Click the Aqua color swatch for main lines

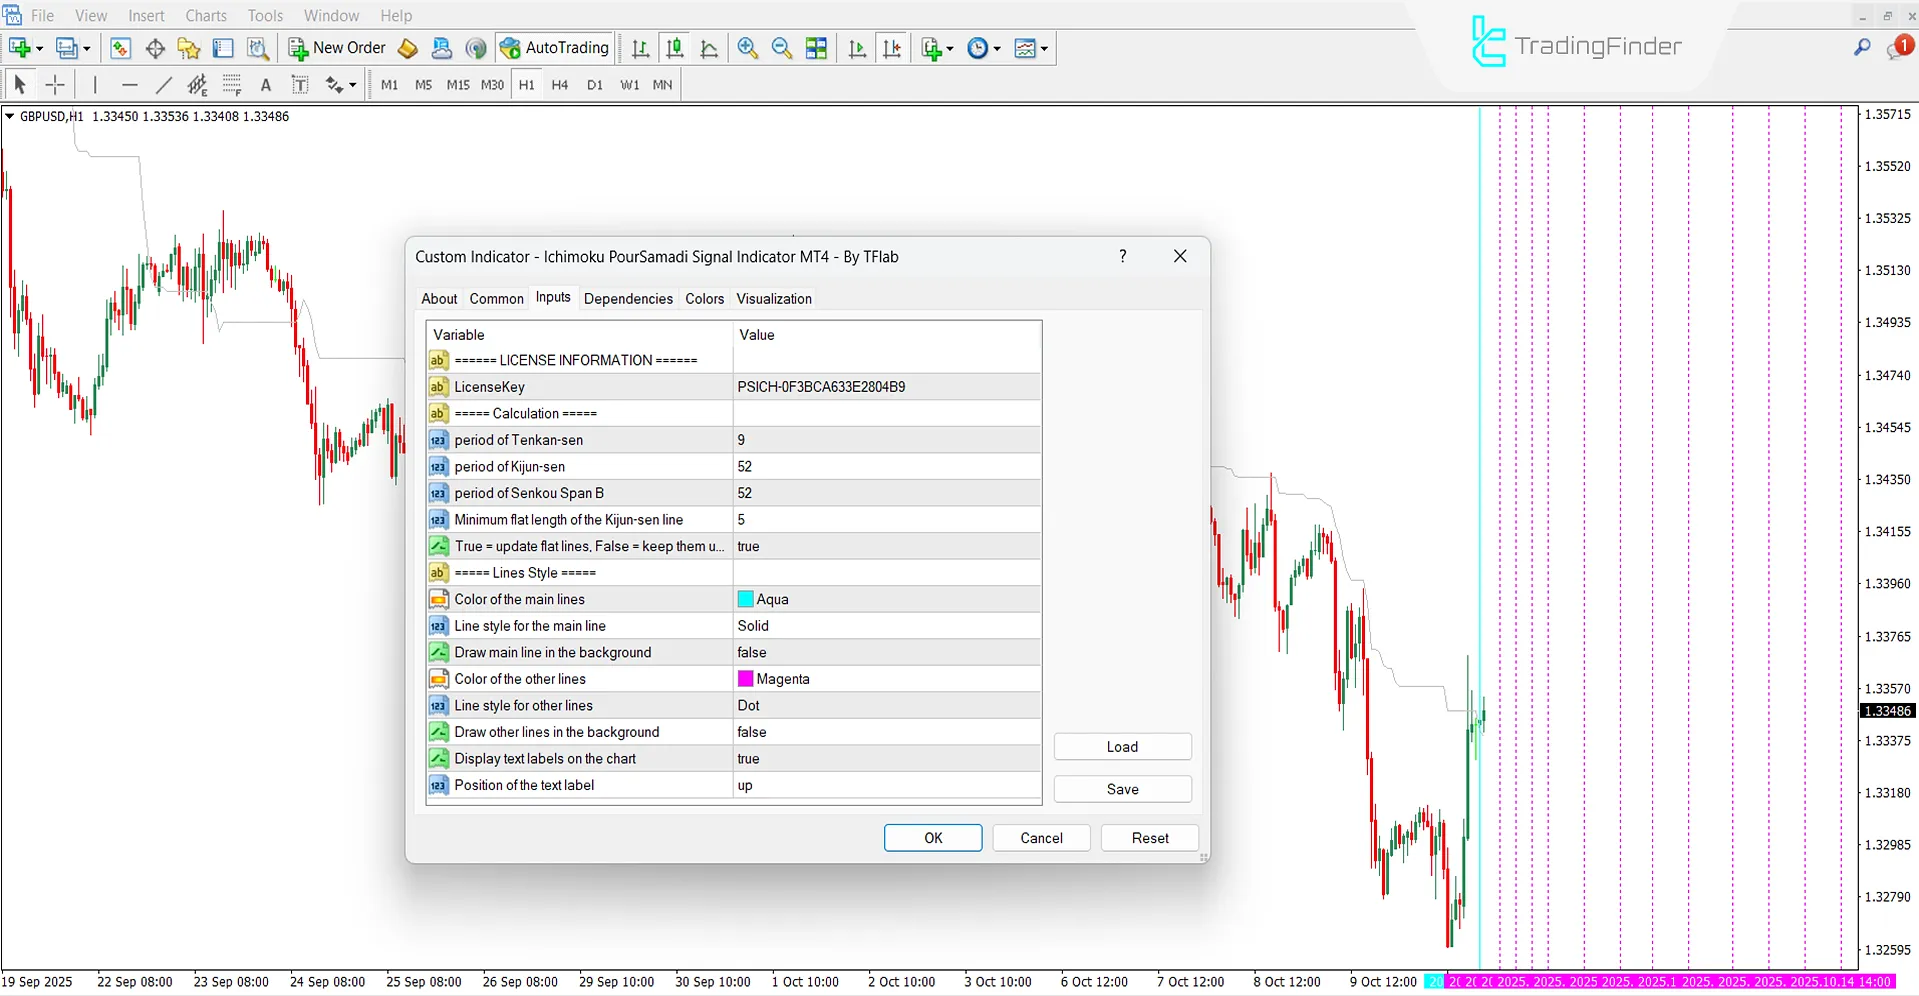click(744, 598)
